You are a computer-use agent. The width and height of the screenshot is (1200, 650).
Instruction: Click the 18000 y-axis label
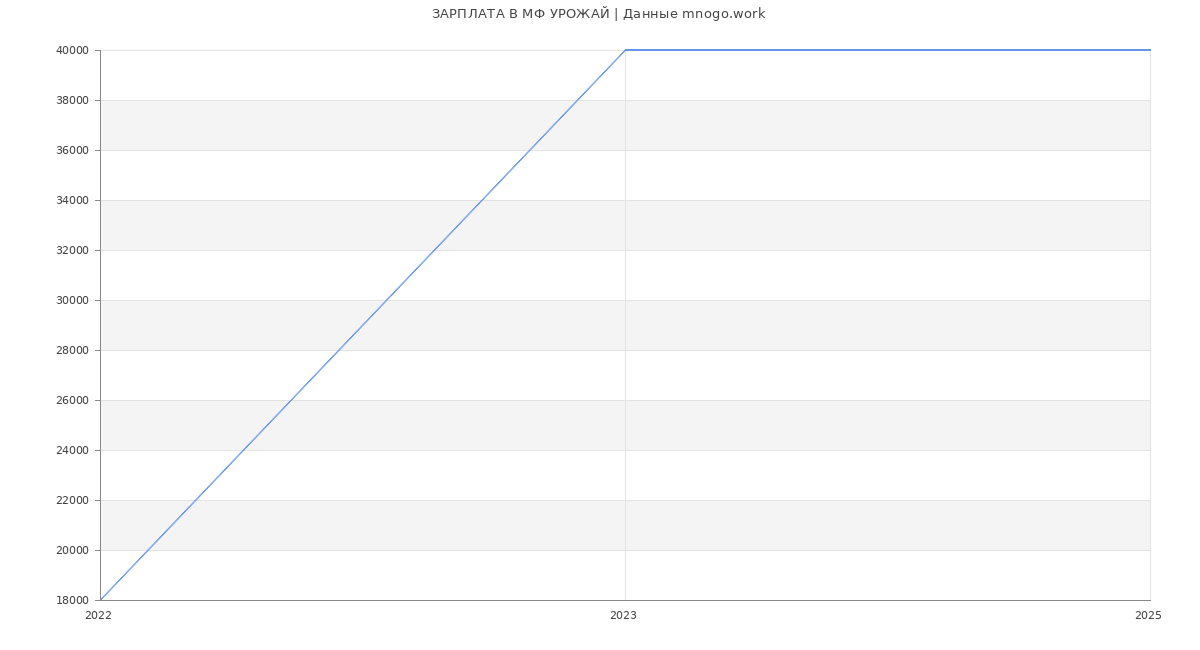coord(73,600)
